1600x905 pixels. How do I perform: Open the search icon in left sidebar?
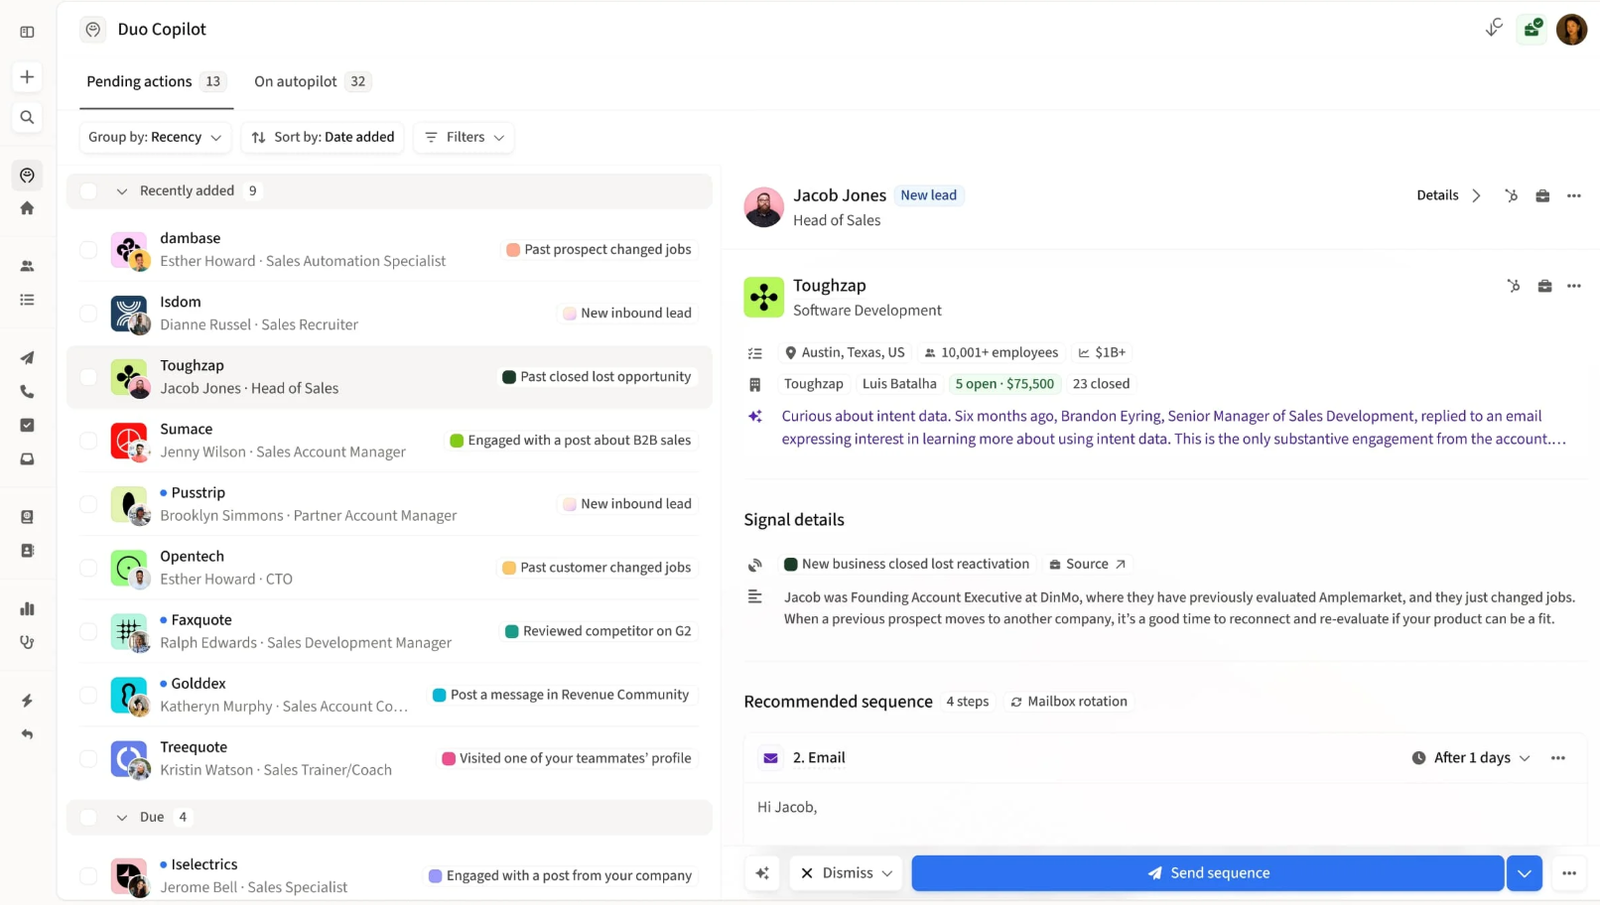point(27,117)
